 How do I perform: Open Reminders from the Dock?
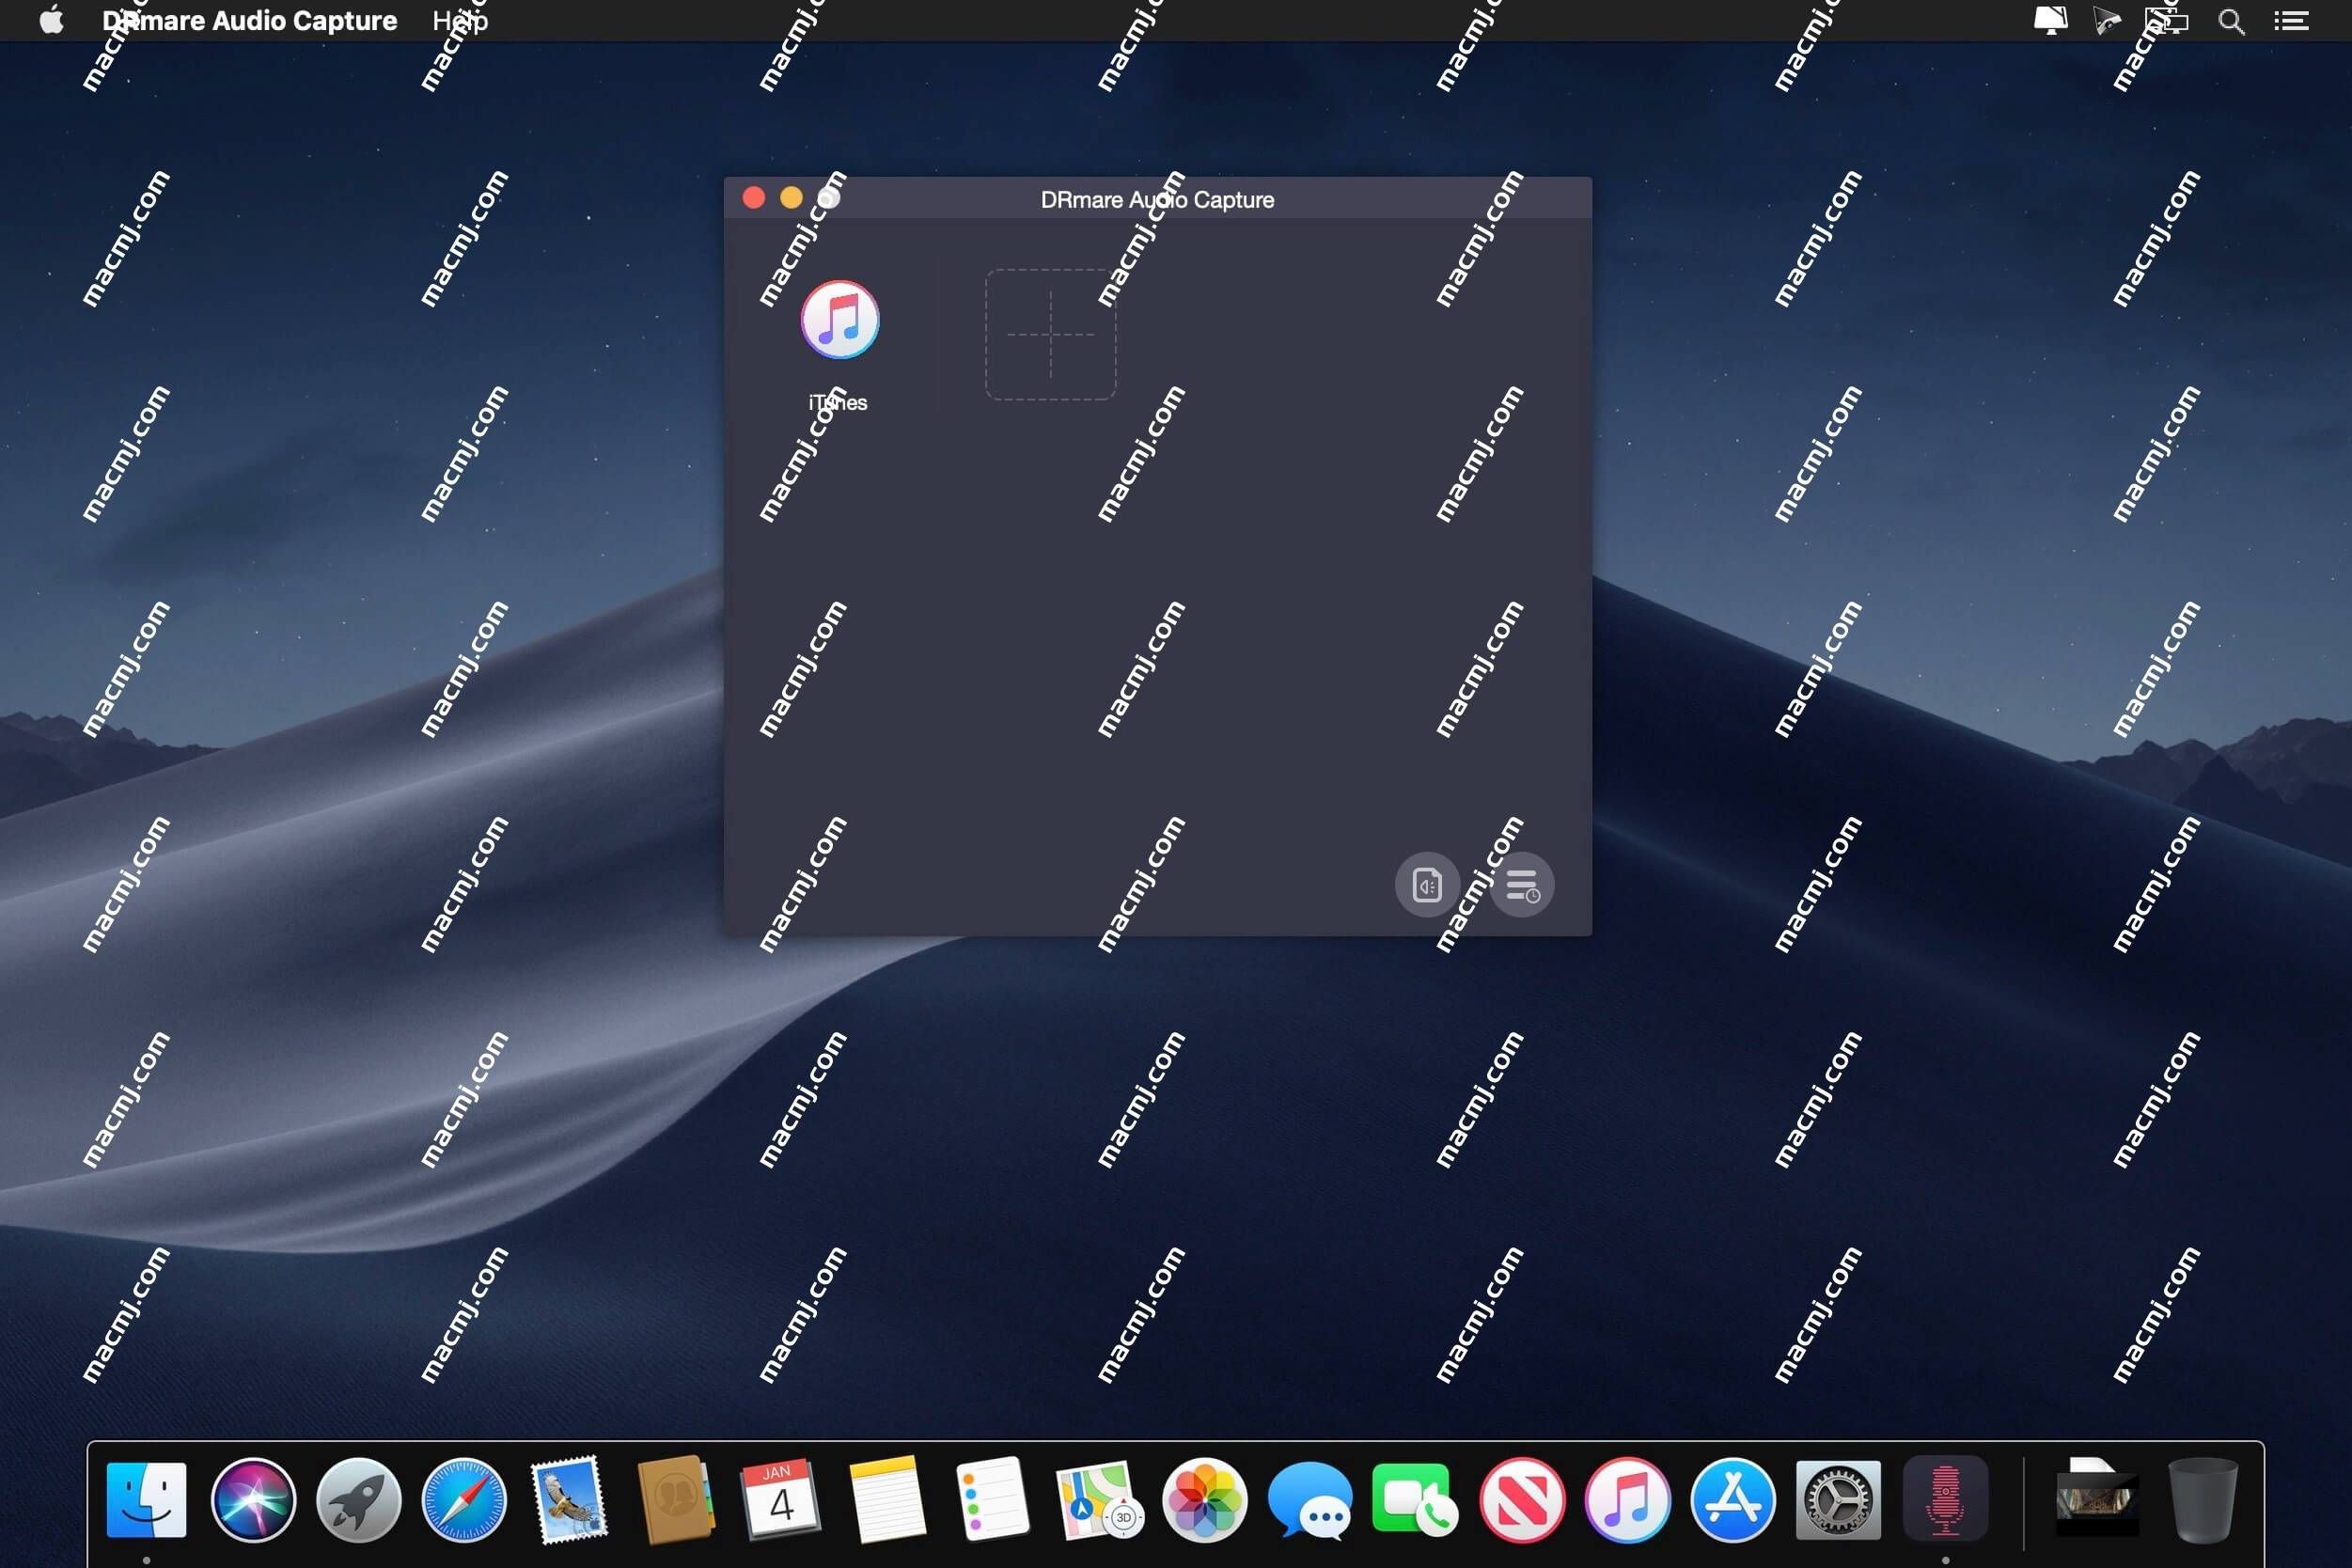coord(992,1499)
